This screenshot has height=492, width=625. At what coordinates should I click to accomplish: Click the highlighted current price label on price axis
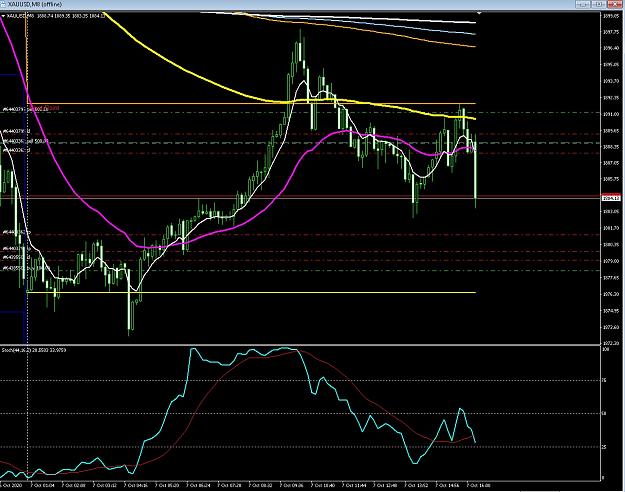pos(611,198)
